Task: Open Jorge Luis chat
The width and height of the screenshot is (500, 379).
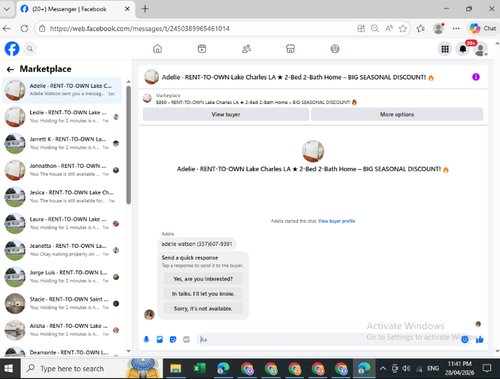Action: click(62, 277)
